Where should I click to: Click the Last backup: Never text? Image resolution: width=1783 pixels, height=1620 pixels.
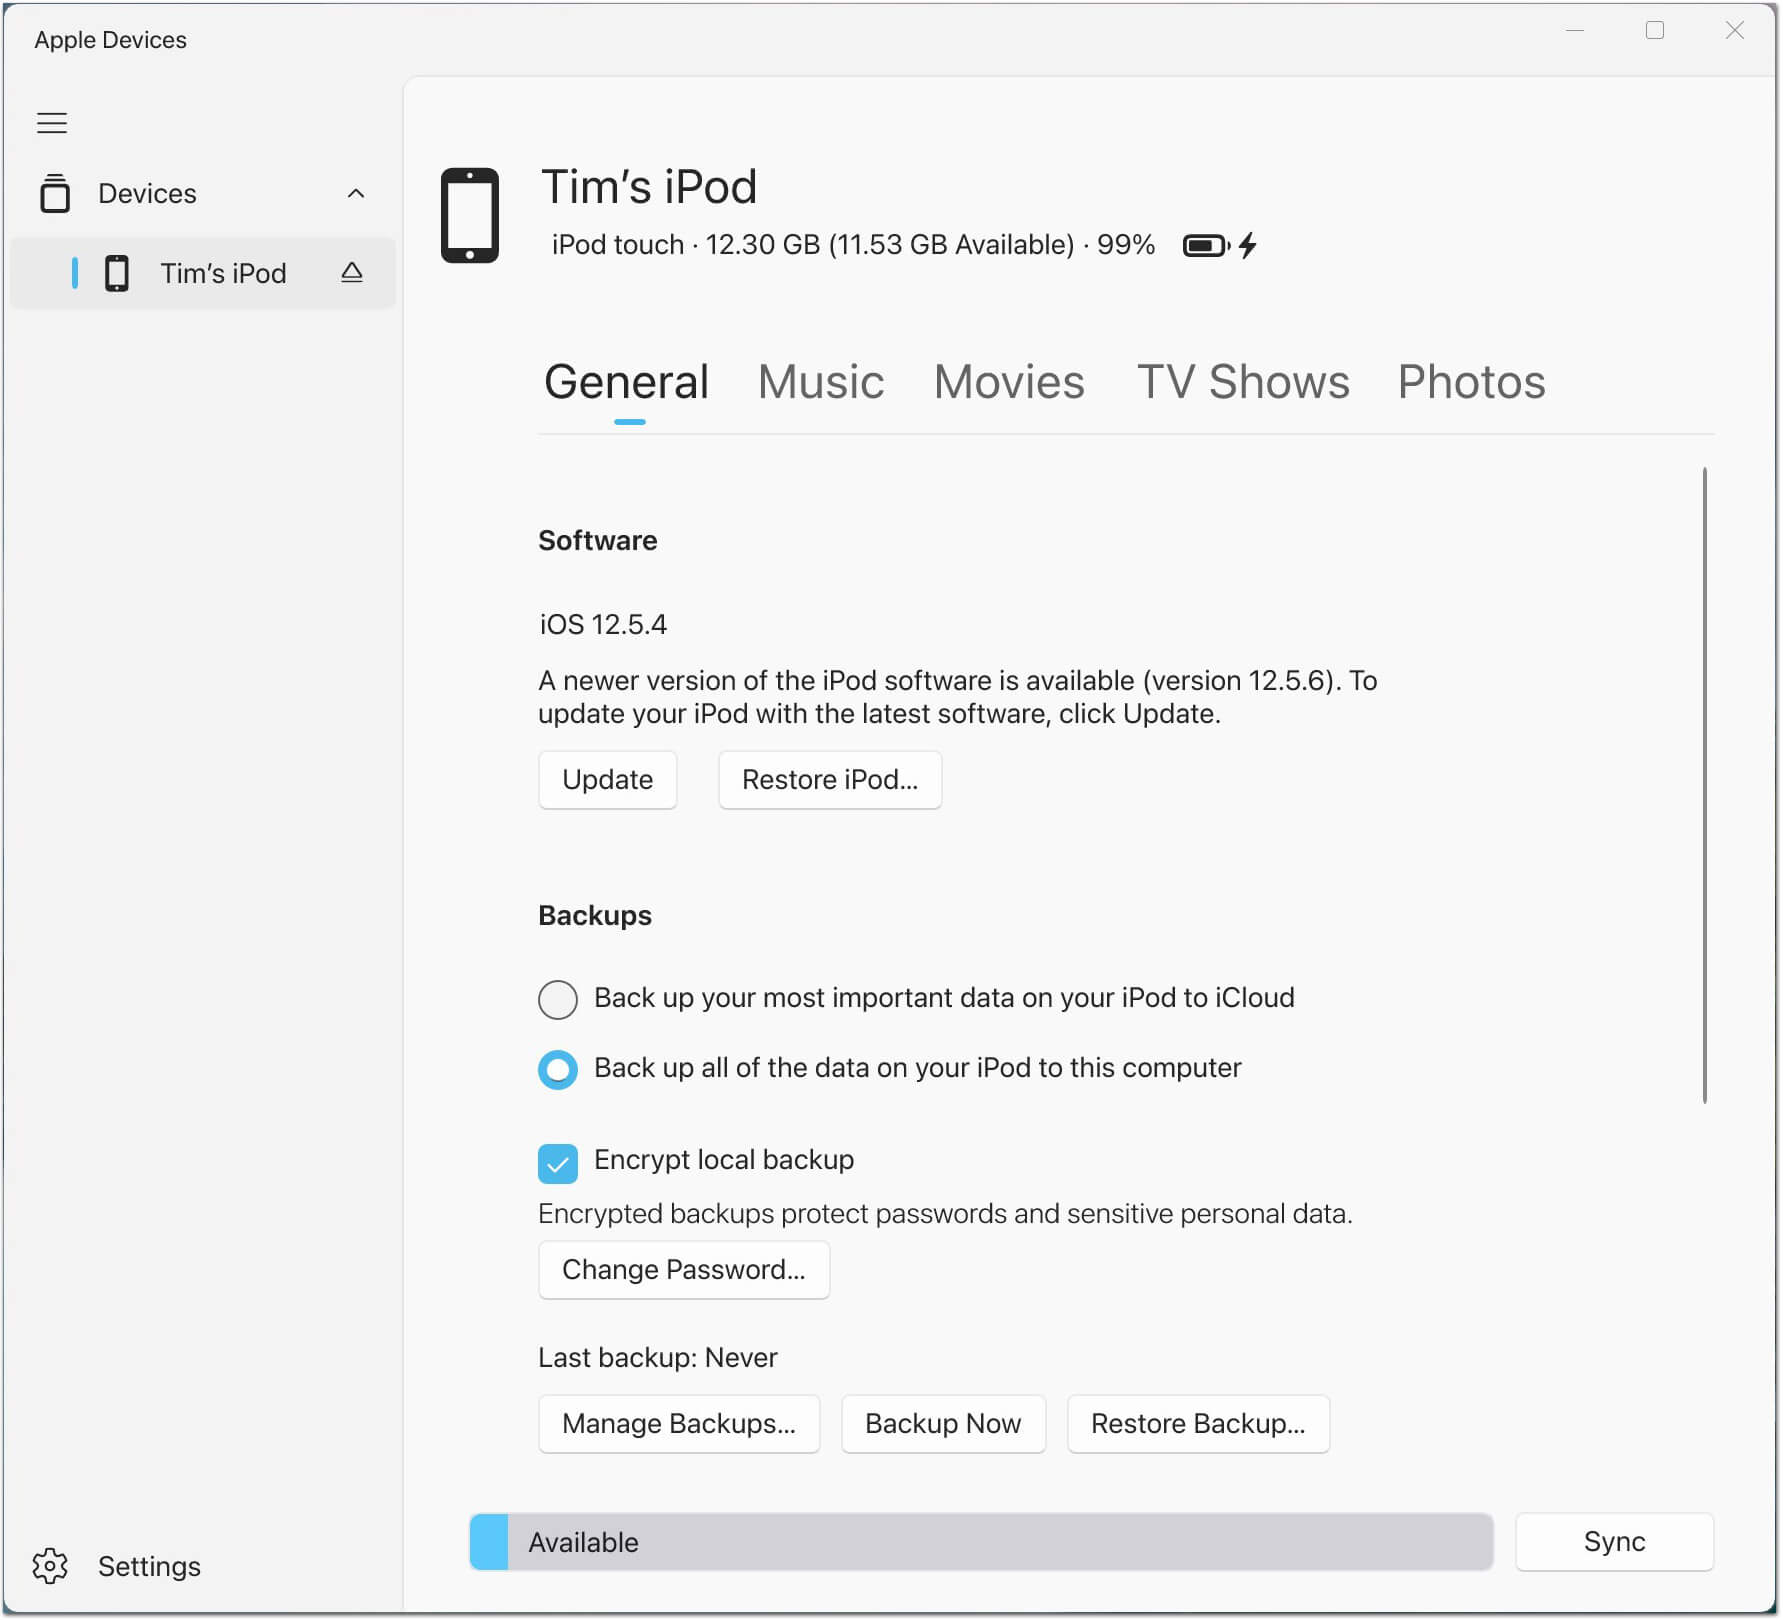pos(657,1358)
